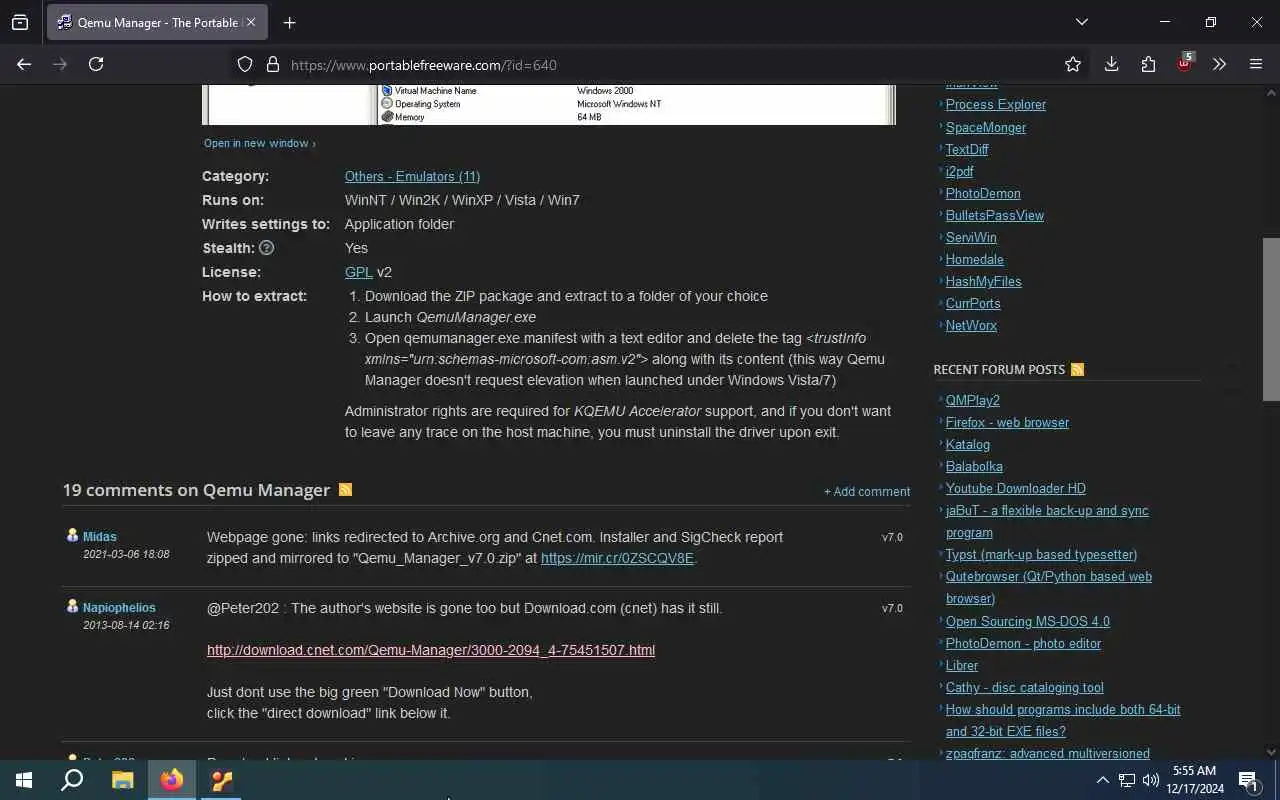
Task: Open File Explorer from taskbar
Action: click(122, 780)
